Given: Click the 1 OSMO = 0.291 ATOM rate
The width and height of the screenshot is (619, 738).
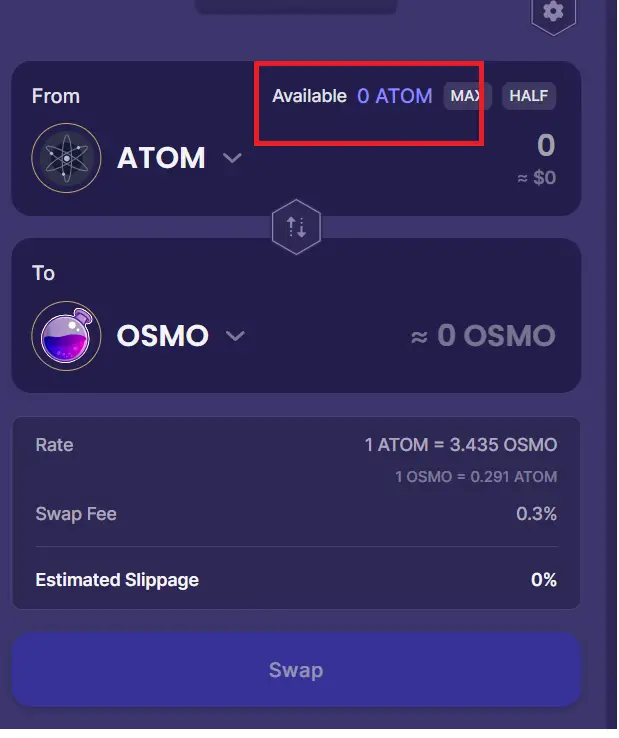Looking at the screenshot, I should (x=476, y=477).
